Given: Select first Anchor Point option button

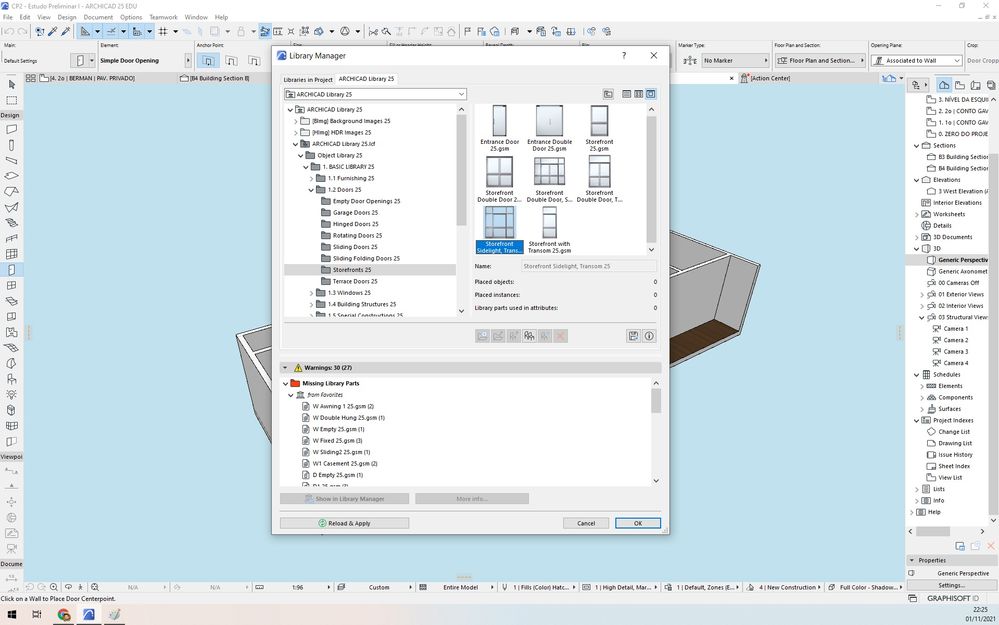Looking at the screenshot, I should 208,61.
